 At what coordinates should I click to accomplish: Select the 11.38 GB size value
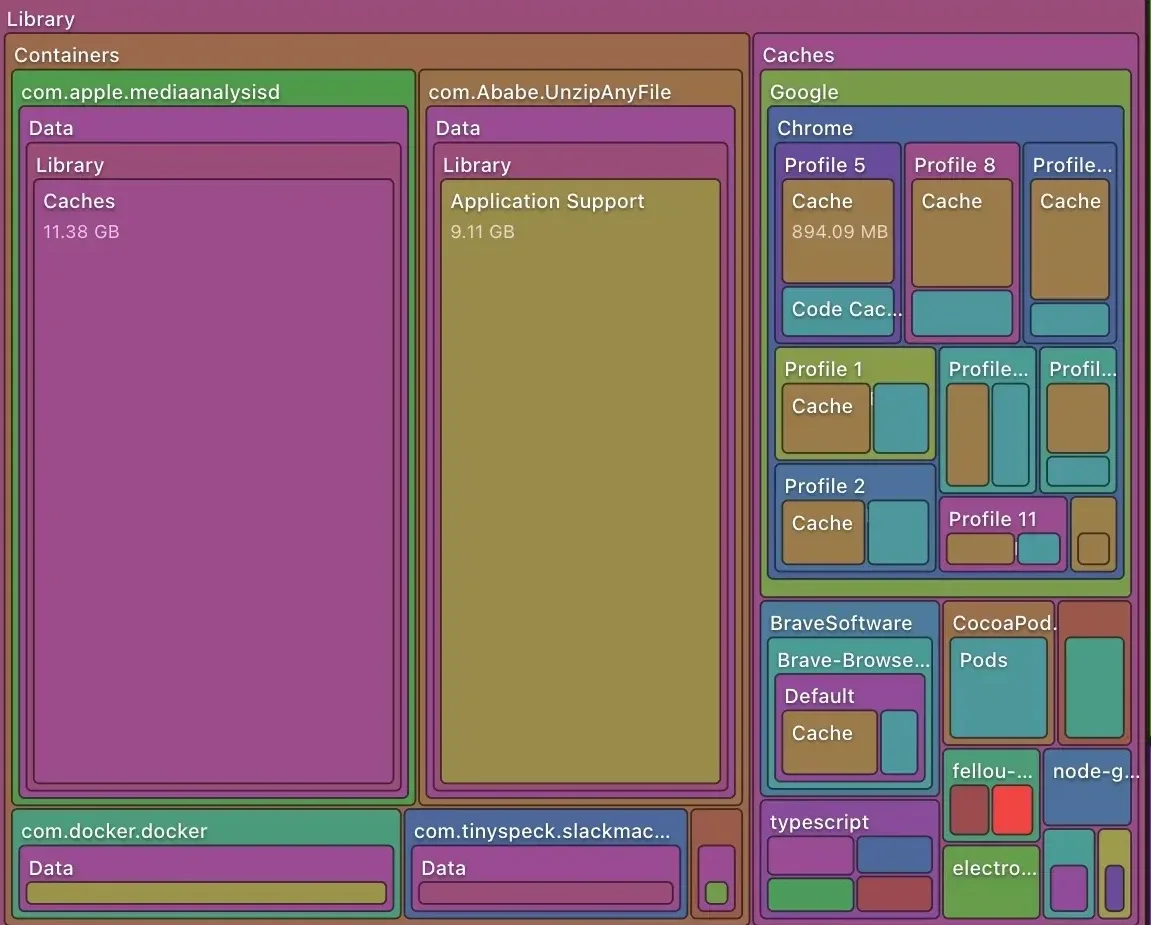[x=81, y=232]
